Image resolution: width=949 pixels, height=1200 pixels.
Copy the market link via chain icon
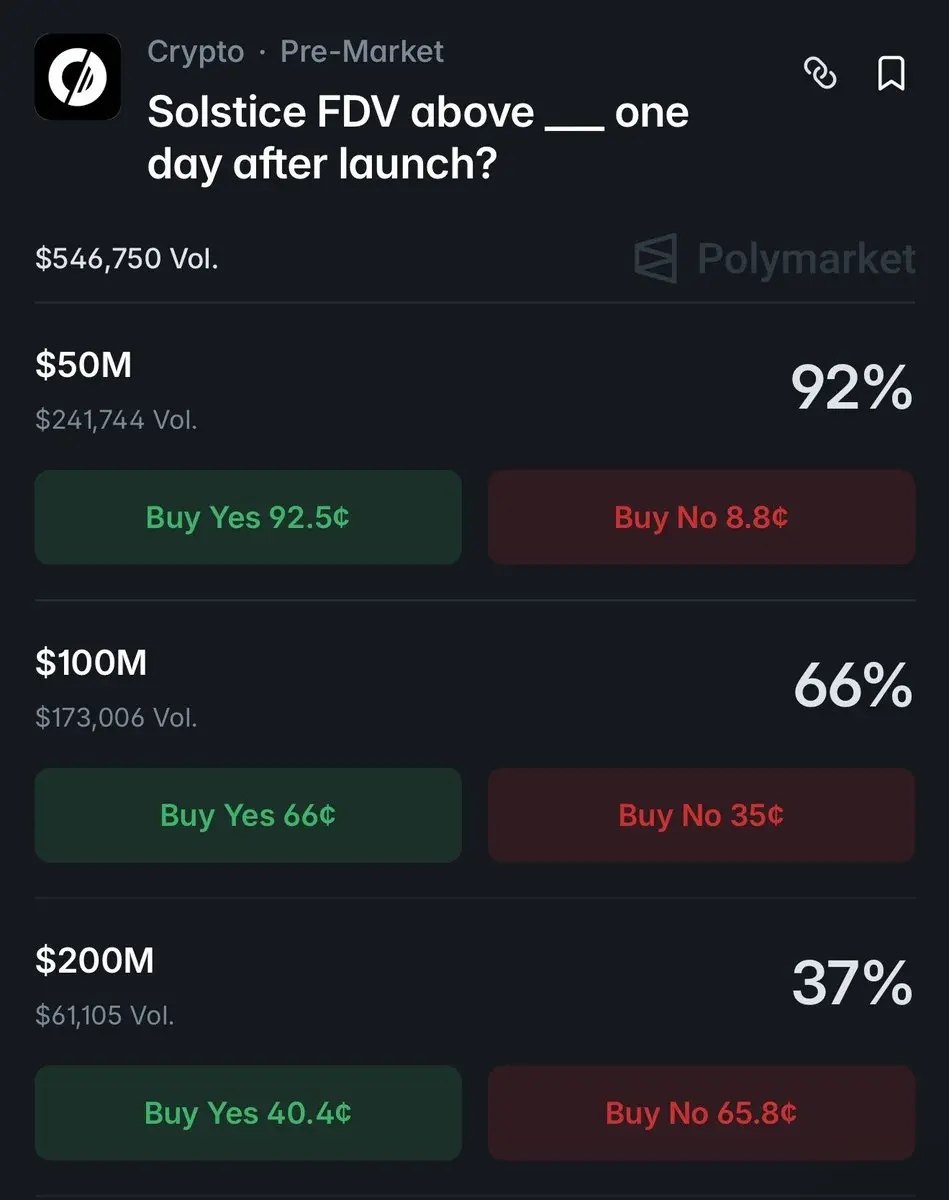[820, 73]
